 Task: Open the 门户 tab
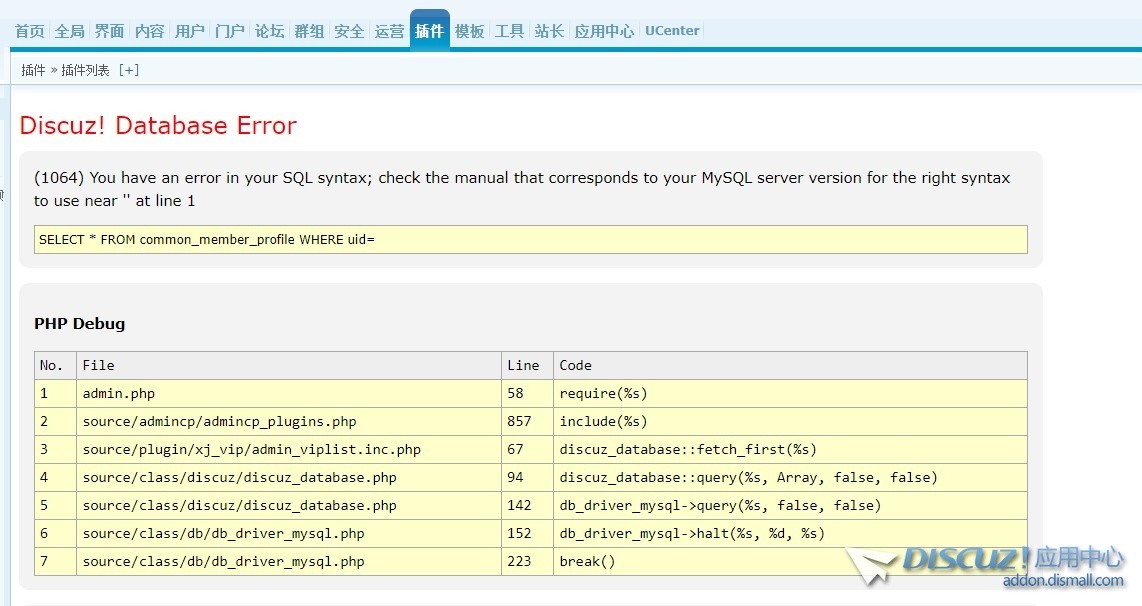point(230,31)
